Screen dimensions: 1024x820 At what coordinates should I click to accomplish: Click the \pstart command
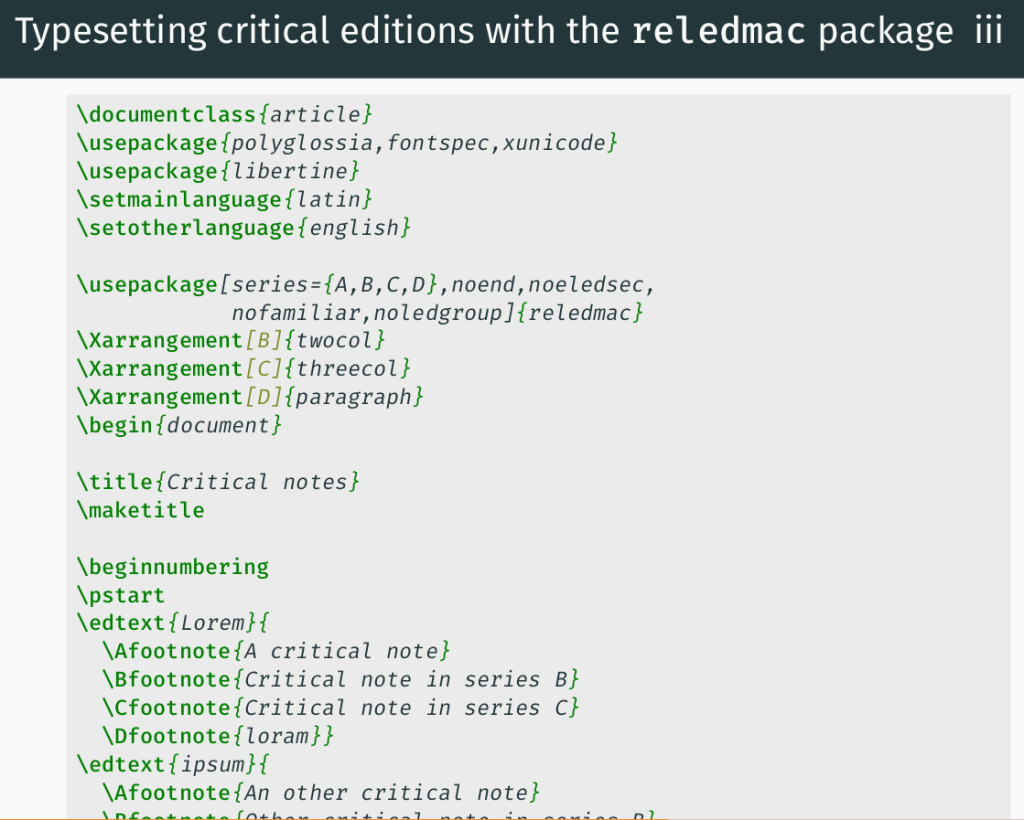pos(120,595)
